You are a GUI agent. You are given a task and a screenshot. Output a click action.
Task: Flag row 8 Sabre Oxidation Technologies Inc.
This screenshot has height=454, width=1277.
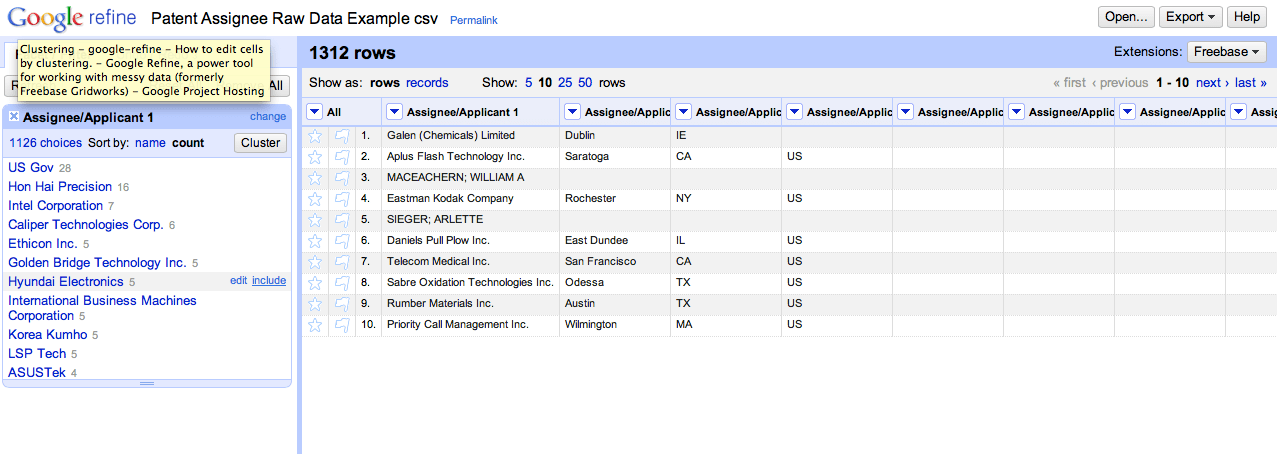coord(342,283)
